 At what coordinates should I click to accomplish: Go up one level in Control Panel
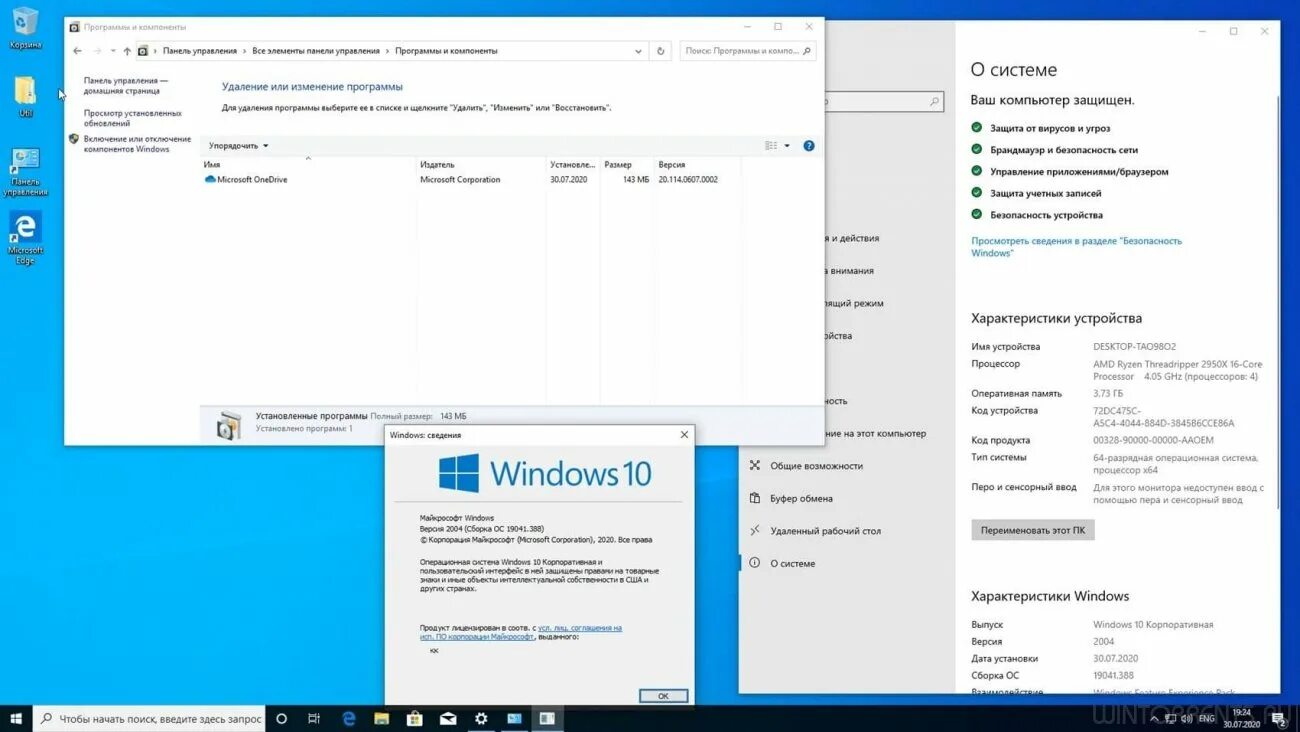click(x=127, y=51)
